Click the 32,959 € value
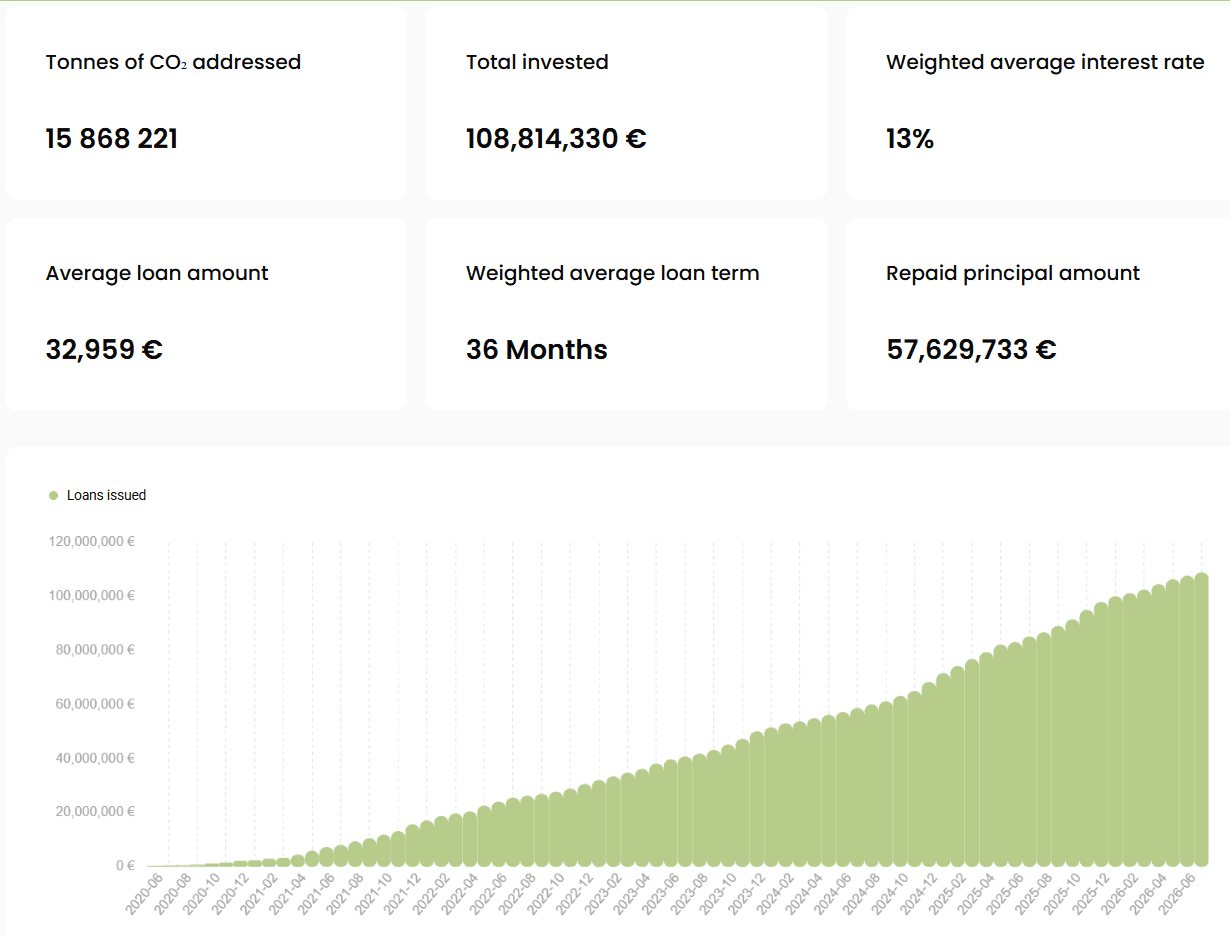Screen dimensions: 1230x936 pos(104,350)
